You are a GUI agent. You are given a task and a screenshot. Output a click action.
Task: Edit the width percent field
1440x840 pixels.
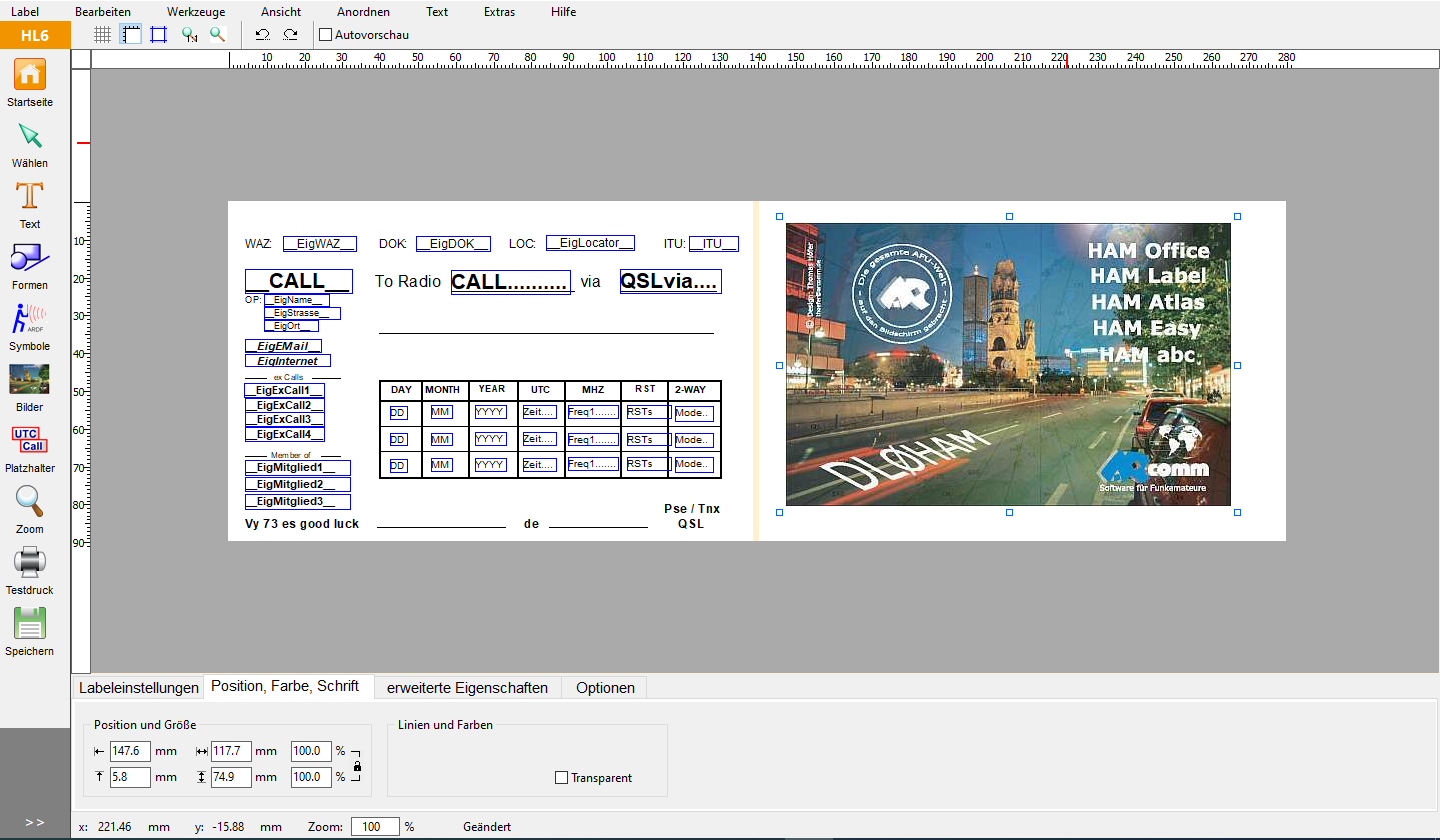tap(311, 751)
